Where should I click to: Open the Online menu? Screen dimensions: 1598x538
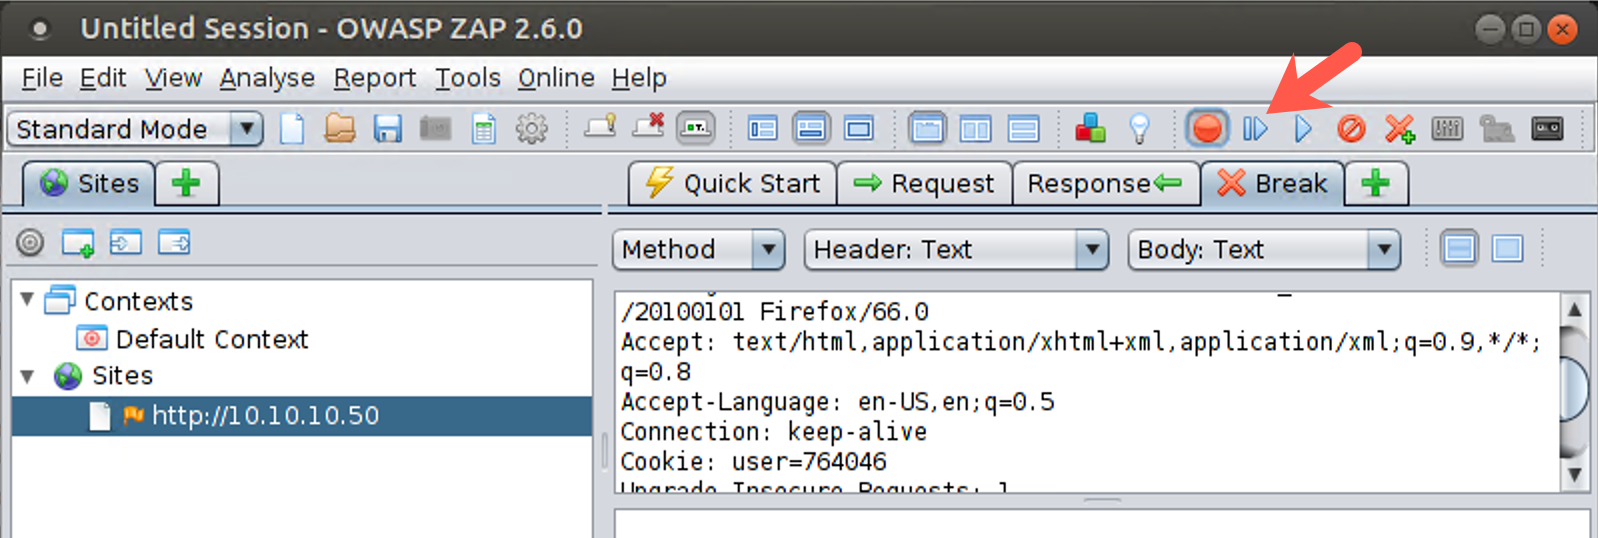tap(556, 78)
